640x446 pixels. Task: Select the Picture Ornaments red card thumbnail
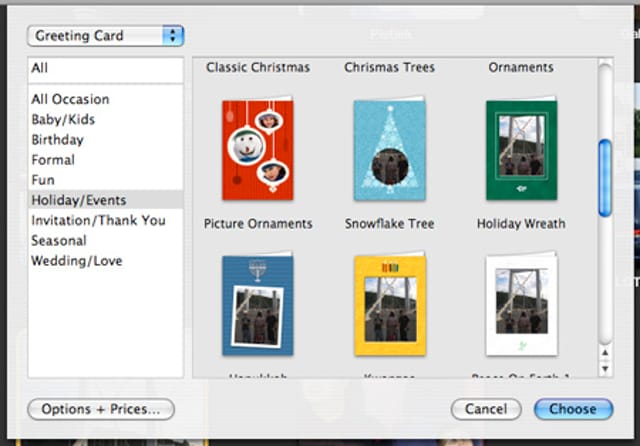click(x=258, y=149)
